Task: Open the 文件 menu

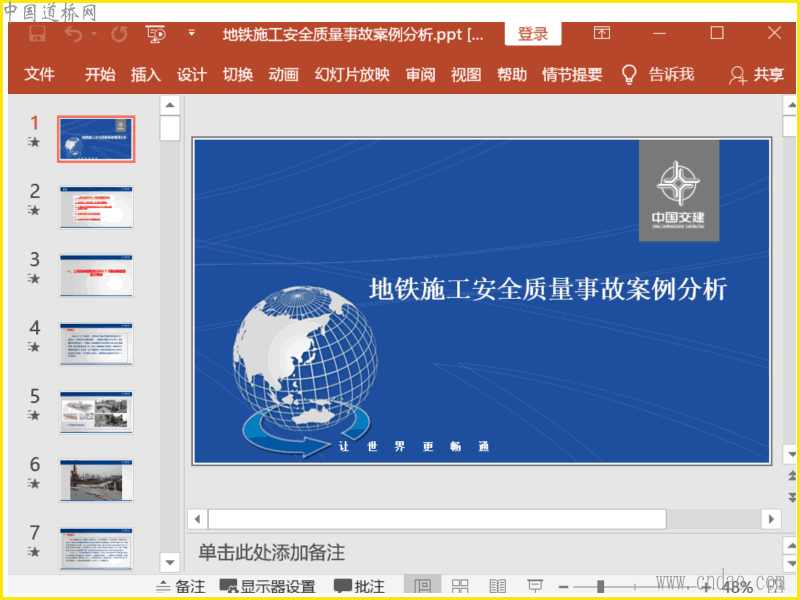Action: pyautogui.click(x=39, y=75)
